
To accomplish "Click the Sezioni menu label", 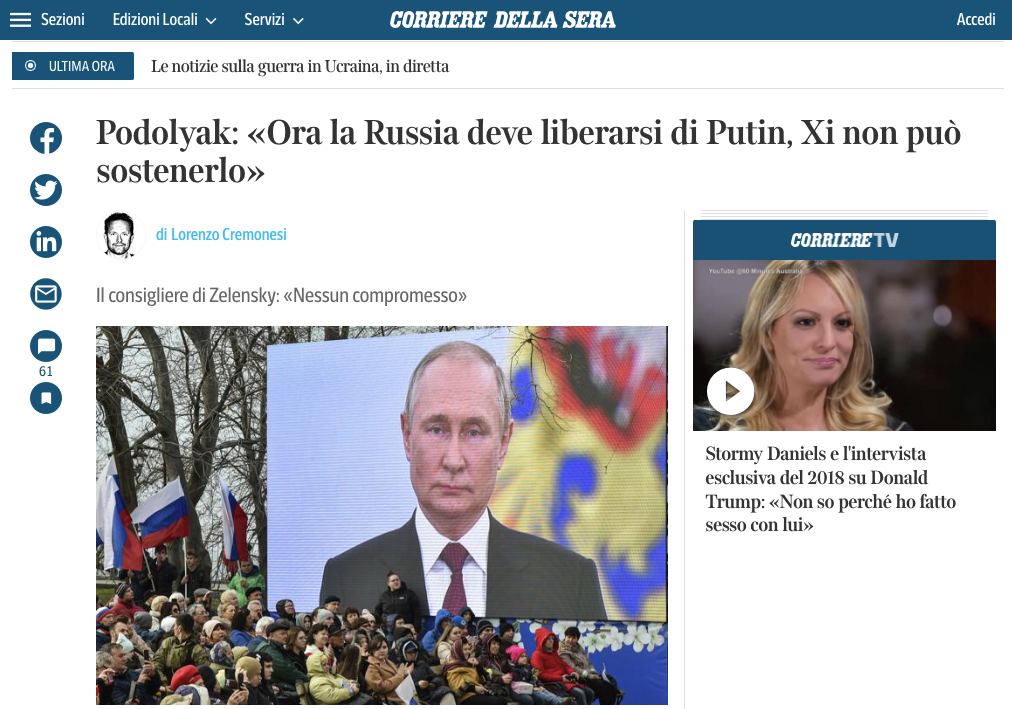I will [x=63, y=20].
